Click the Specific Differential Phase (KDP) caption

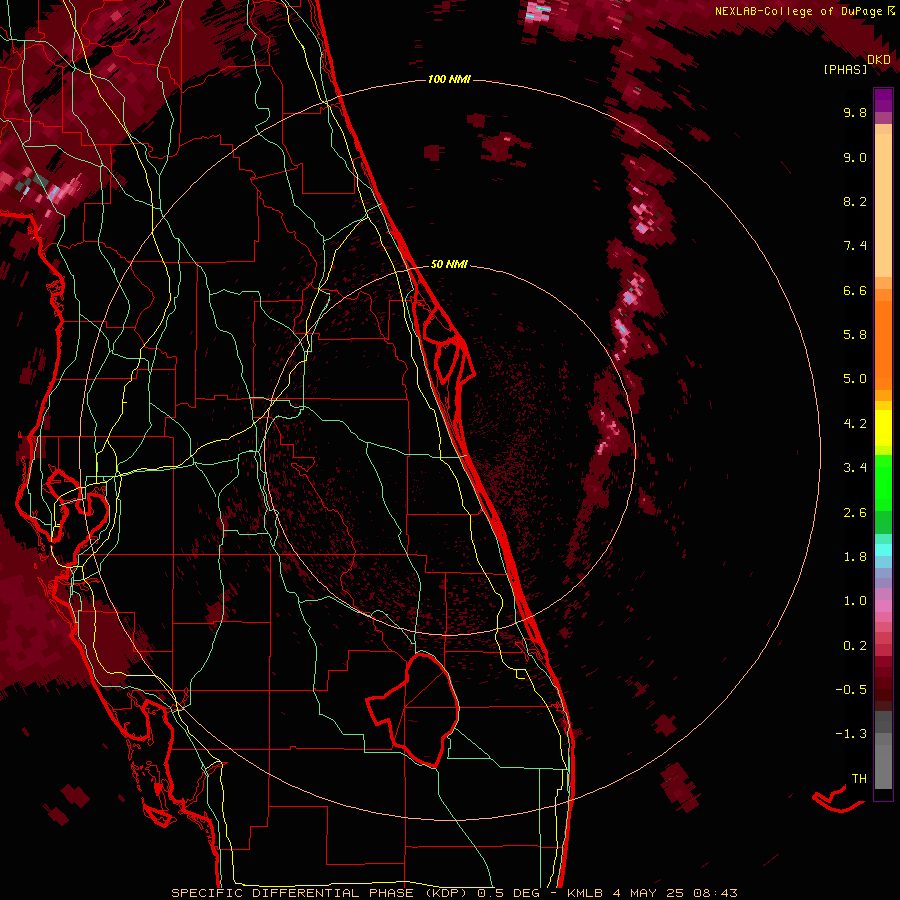(x=321, y=893)
